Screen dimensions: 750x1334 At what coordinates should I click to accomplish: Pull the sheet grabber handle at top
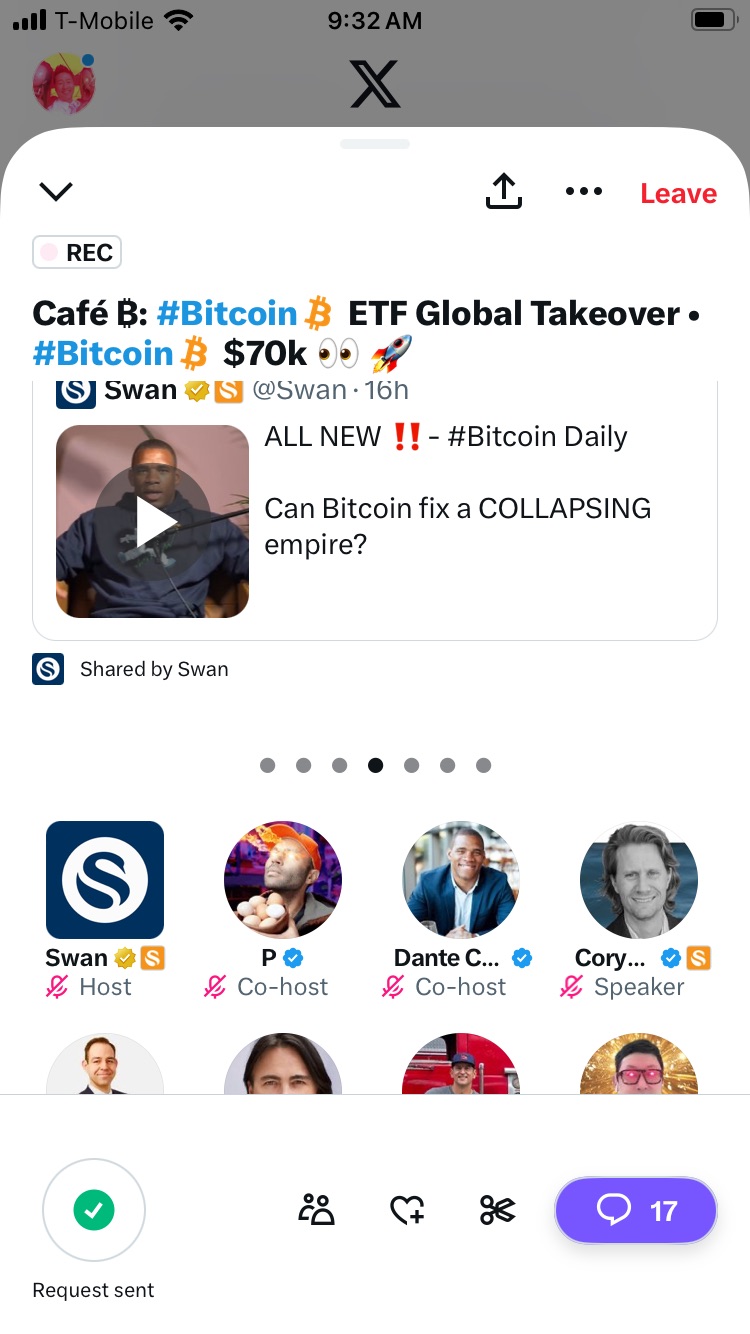point(375,144)
